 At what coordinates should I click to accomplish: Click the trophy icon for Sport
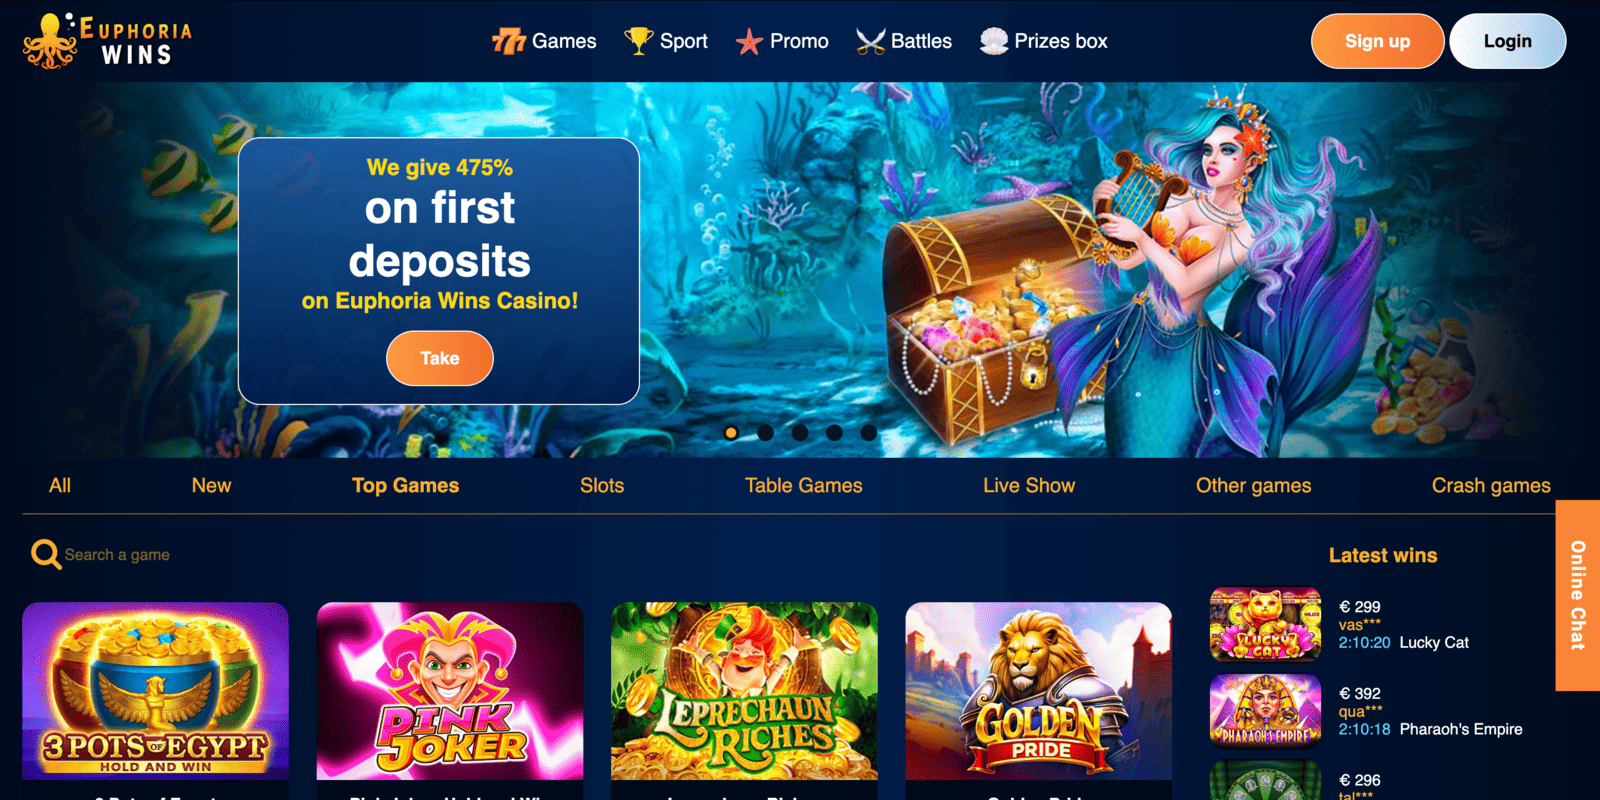coord(638,41)
